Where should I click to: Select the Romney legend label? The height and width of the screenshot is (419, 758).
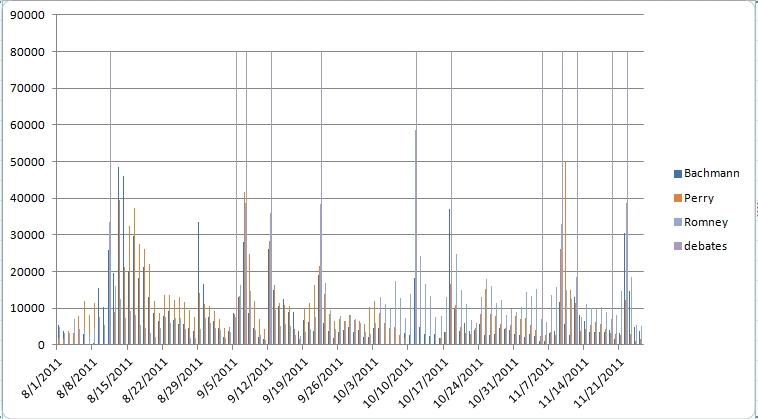tap(706, 222)
